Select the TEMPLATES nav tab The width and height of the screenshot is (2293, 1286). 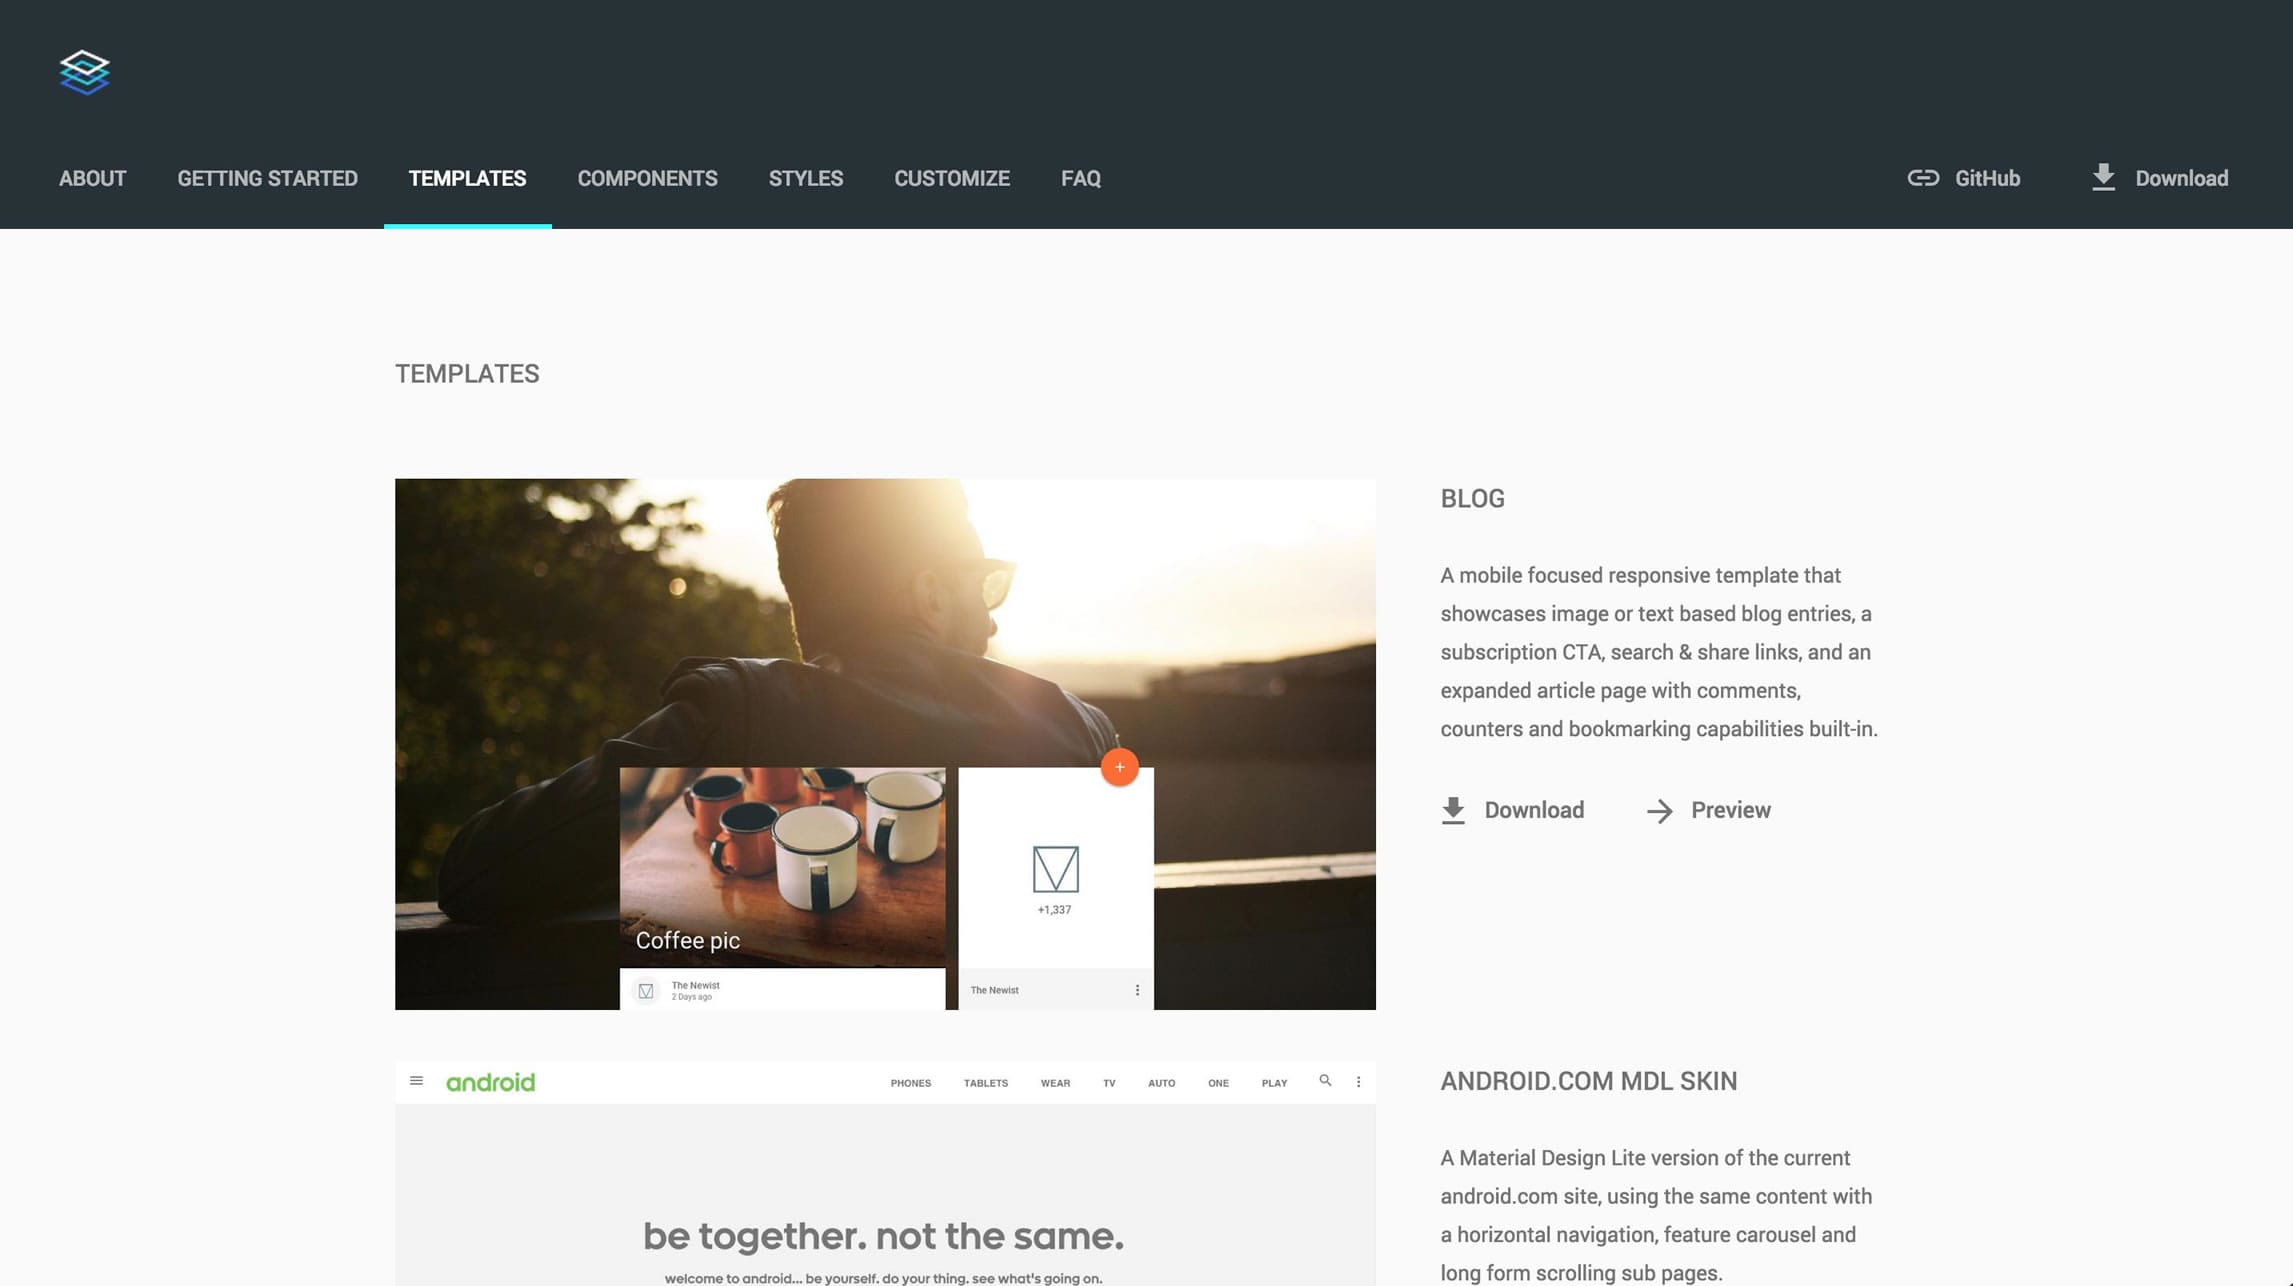pos(466,178)
